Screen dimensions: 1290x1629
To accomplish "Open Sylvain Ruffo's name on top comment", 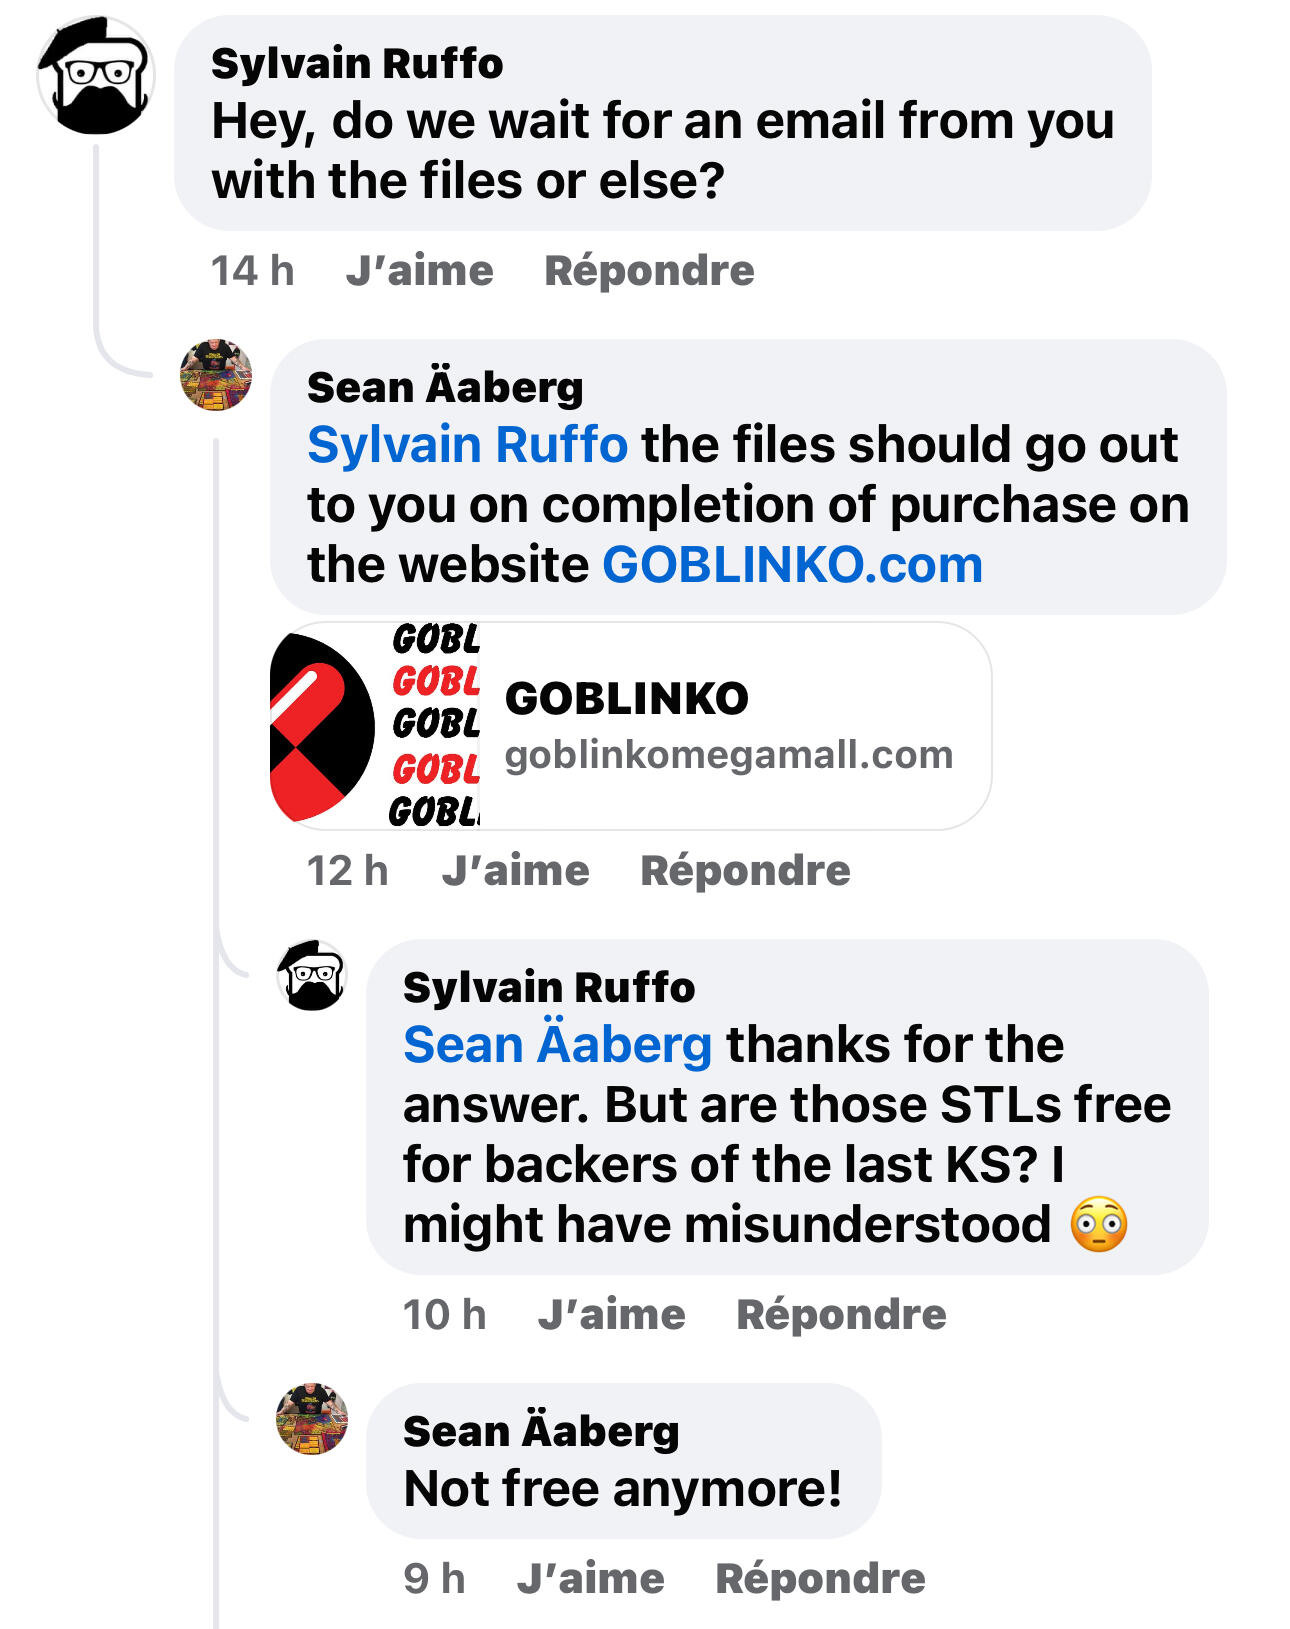I will [x=357, y=64].
